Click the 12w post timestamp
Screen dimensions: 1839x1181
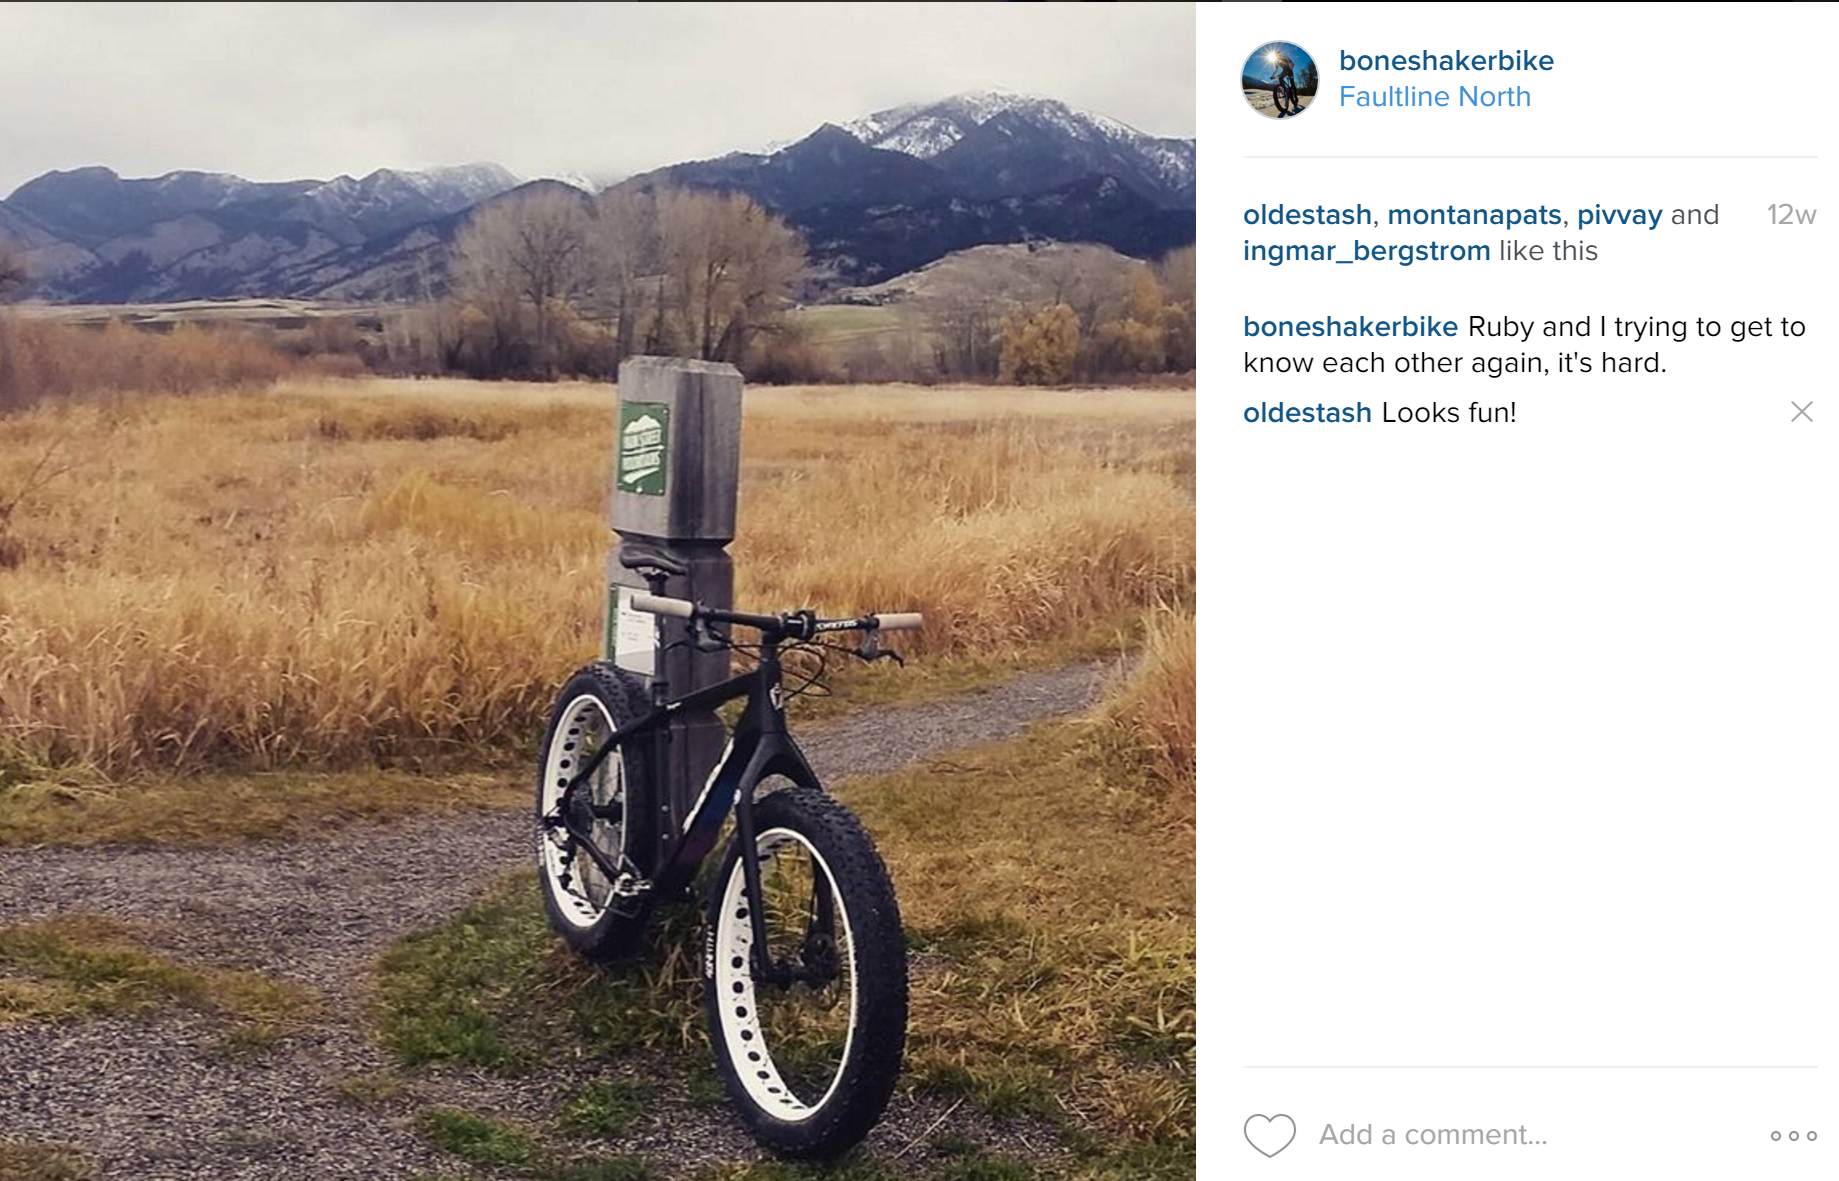(x=1791, y=215)
